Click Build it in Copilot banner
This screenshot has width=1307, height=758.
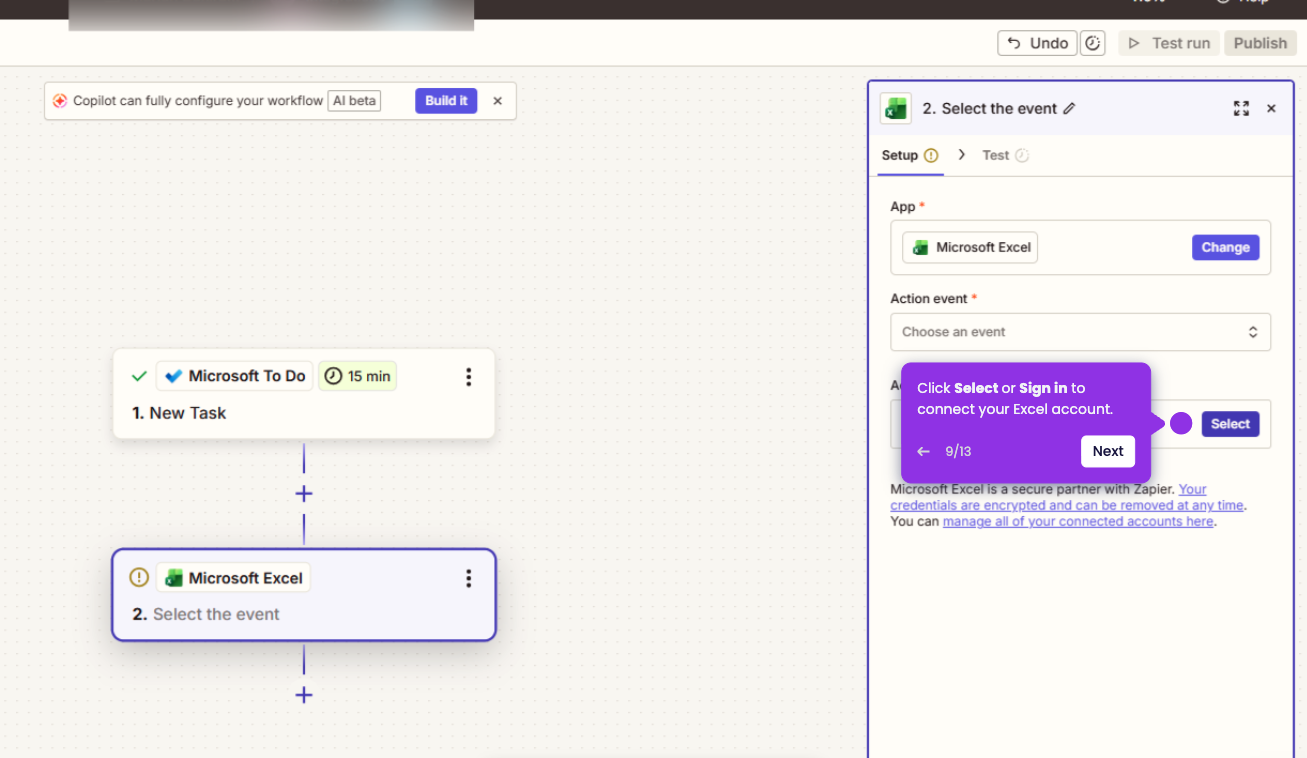coord(446,100)
